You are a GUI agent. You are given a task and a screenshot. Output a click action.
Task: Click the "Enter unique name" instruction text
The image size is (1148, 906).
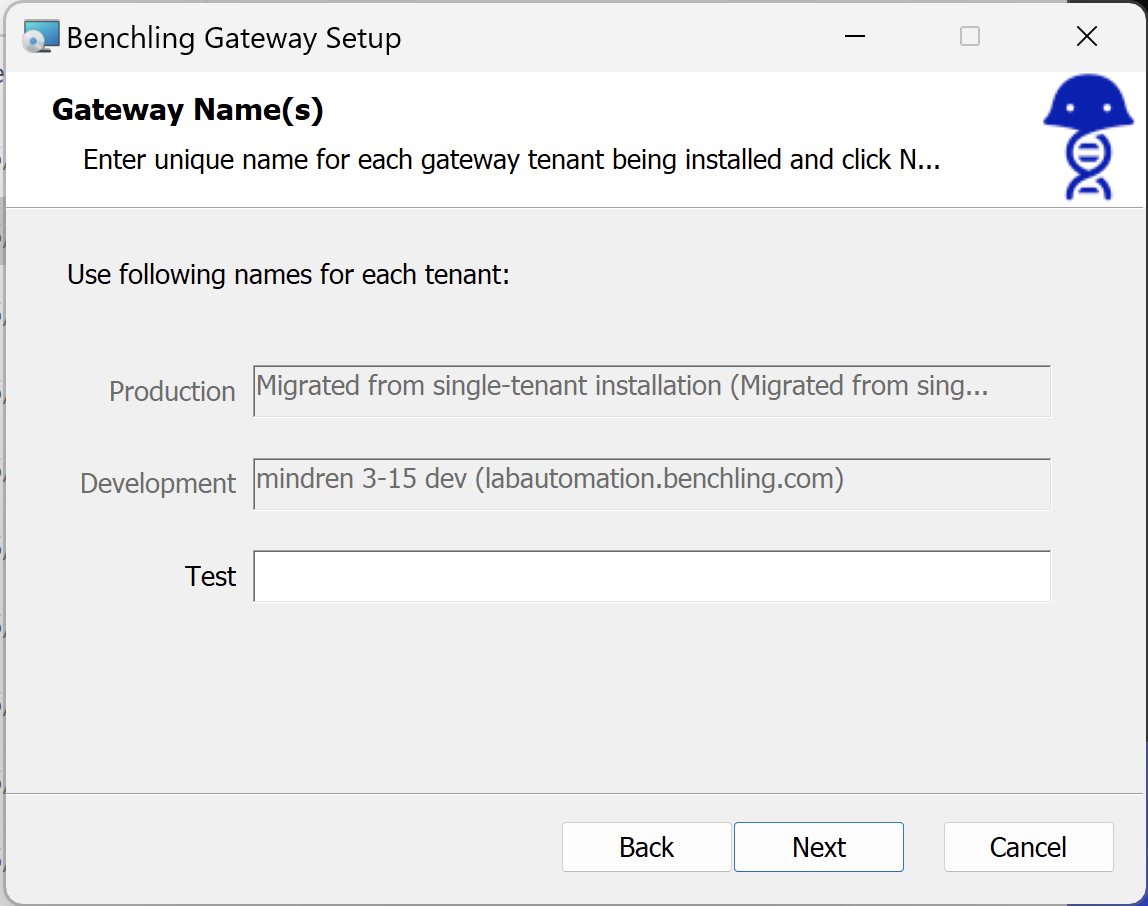(x=510, y=160)
